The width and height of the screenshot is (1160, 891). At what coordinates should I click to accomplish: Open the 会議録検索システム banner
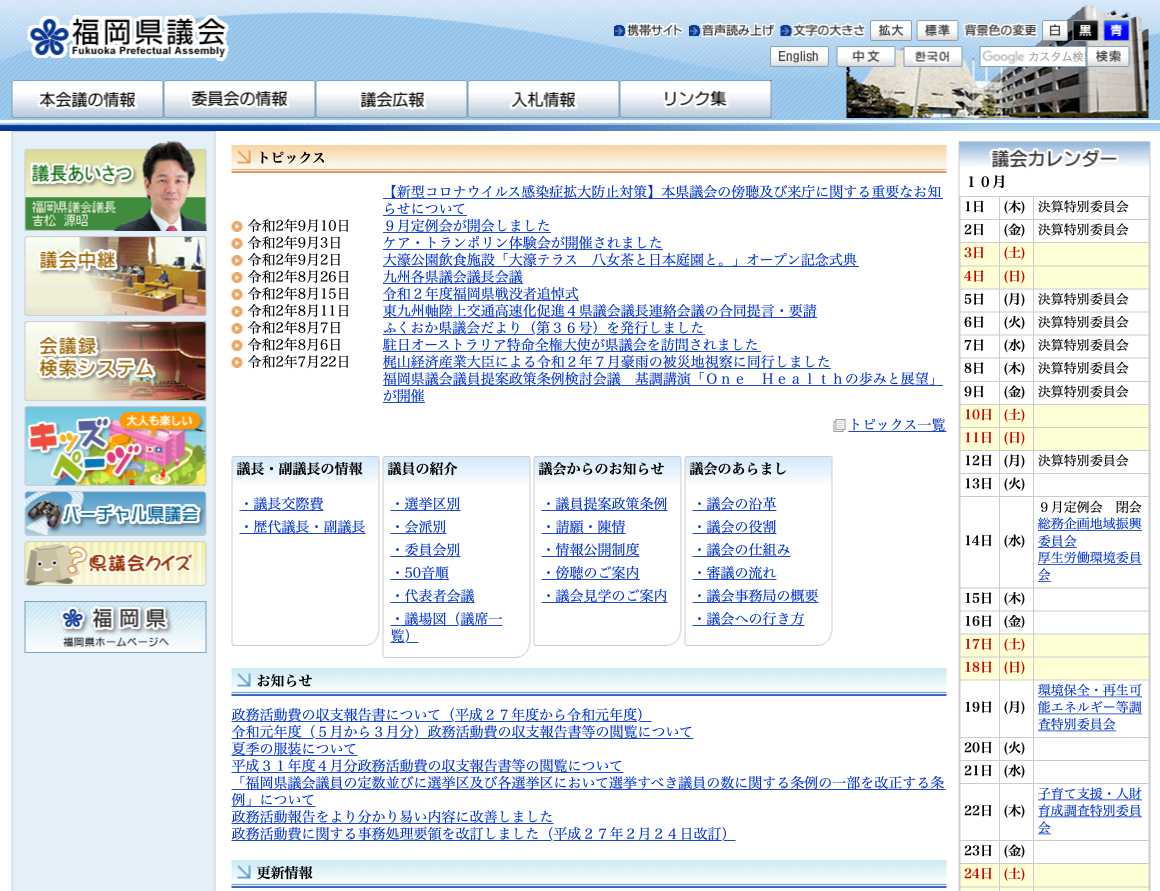click(115, 360)
